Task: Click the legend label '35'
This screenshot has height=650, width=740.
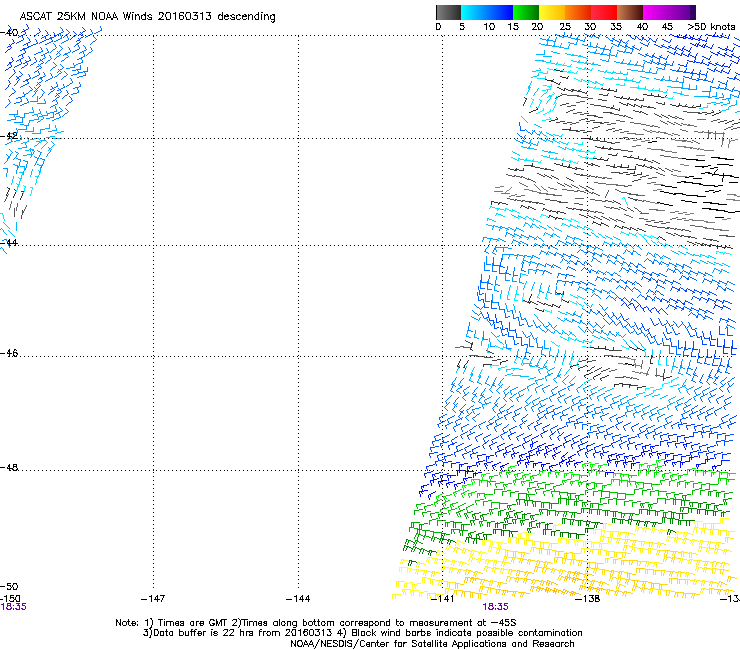Action: pyautogui.click(x=616, y=27)
